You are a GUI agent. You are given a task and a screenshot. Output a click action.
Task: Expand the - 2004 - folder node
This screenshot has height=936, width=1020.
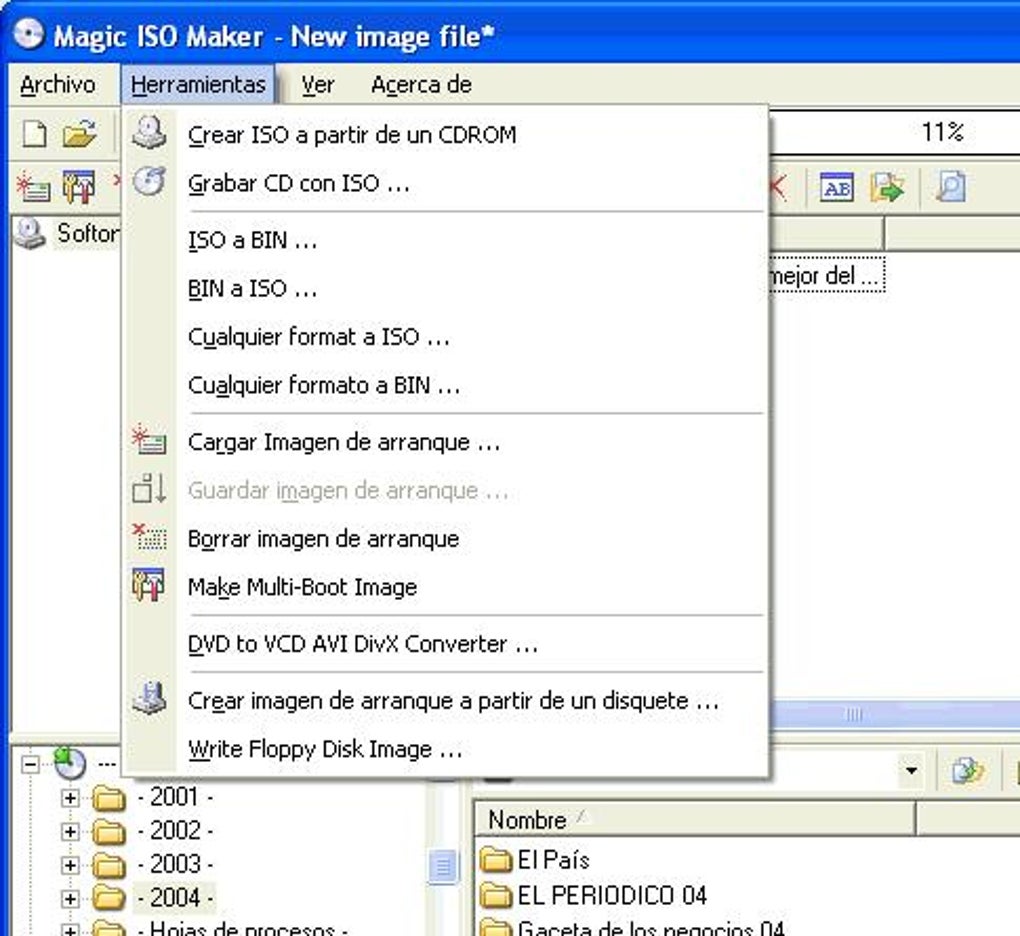pyautogui.click(x=70, y=898)
